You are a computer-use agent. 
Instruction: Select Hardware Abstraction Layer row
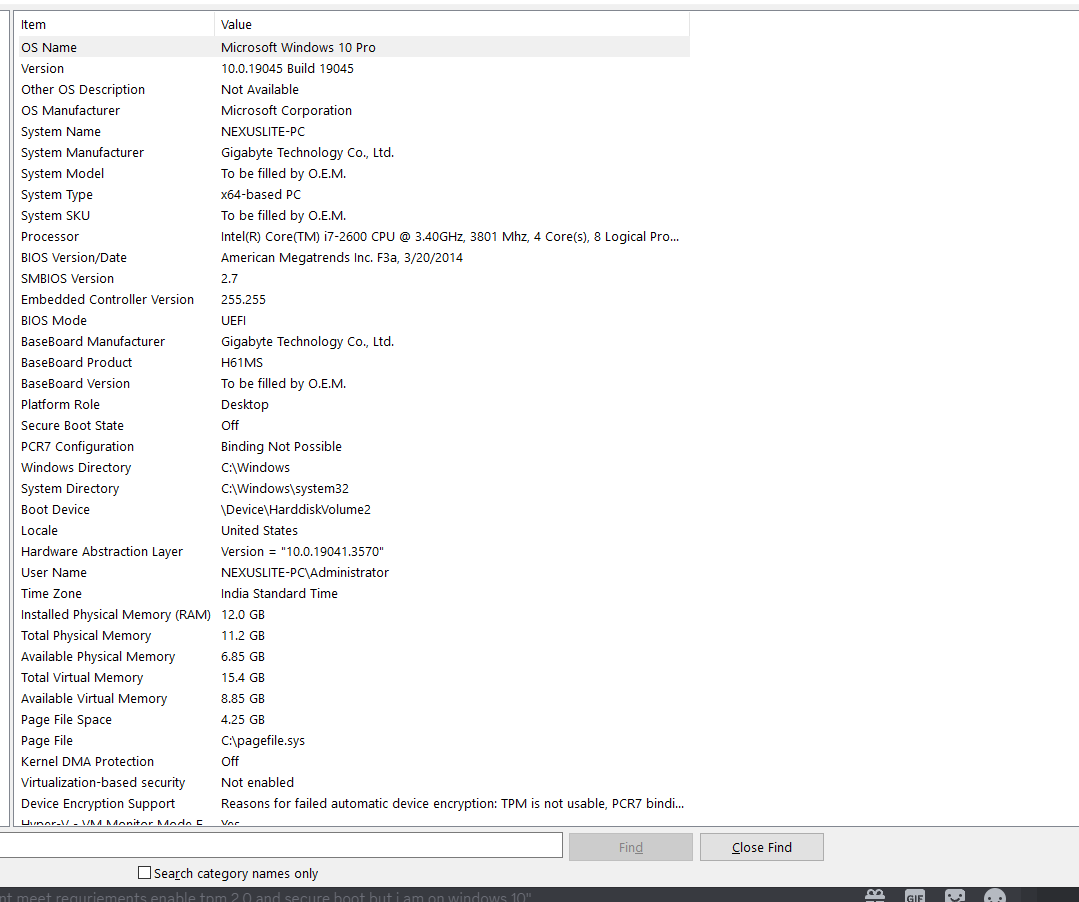point(352,551)
